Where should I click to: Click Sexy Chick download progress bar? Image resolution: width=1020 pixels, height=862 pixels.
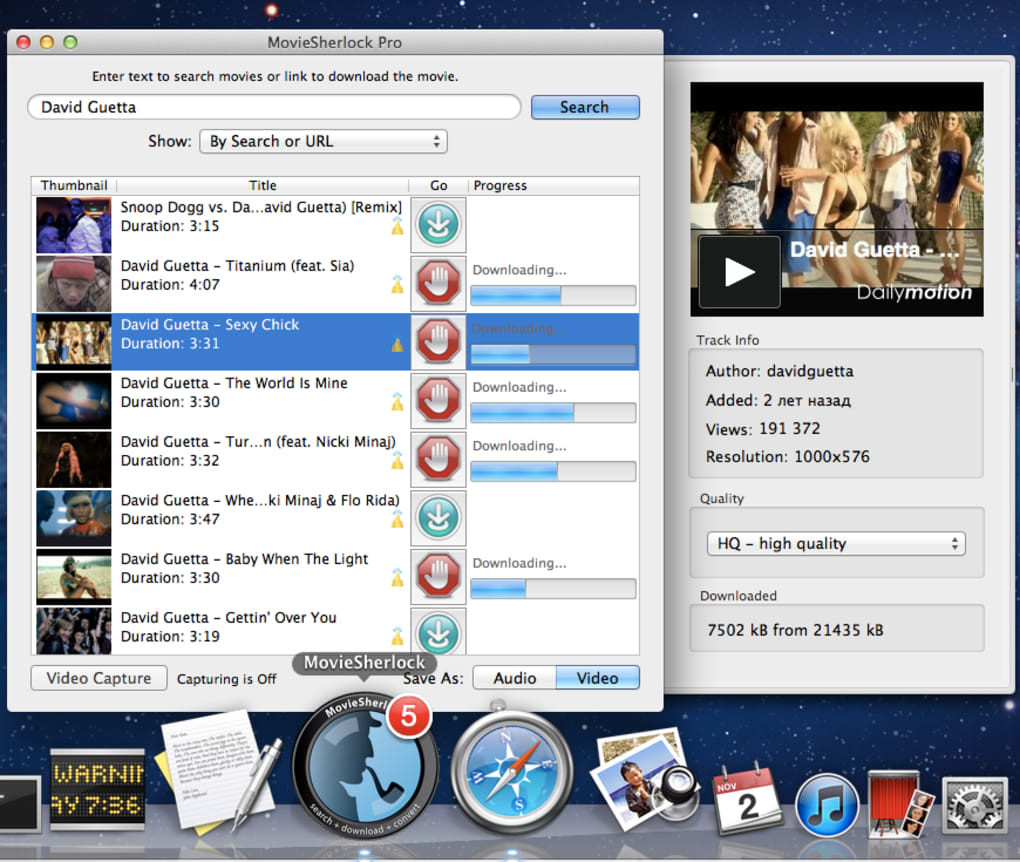tap(553, 355)
